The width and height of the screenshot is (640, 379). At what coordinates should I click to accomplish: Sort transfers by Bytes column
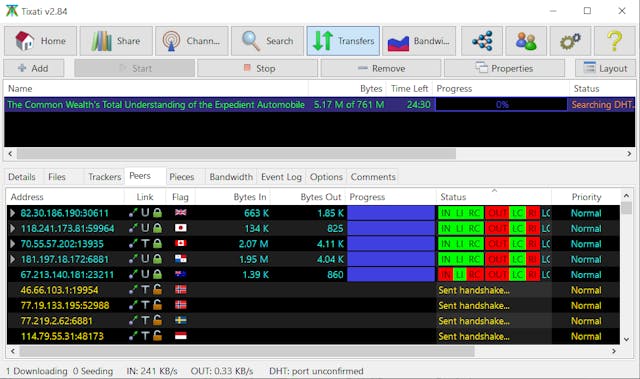[347, 89]
